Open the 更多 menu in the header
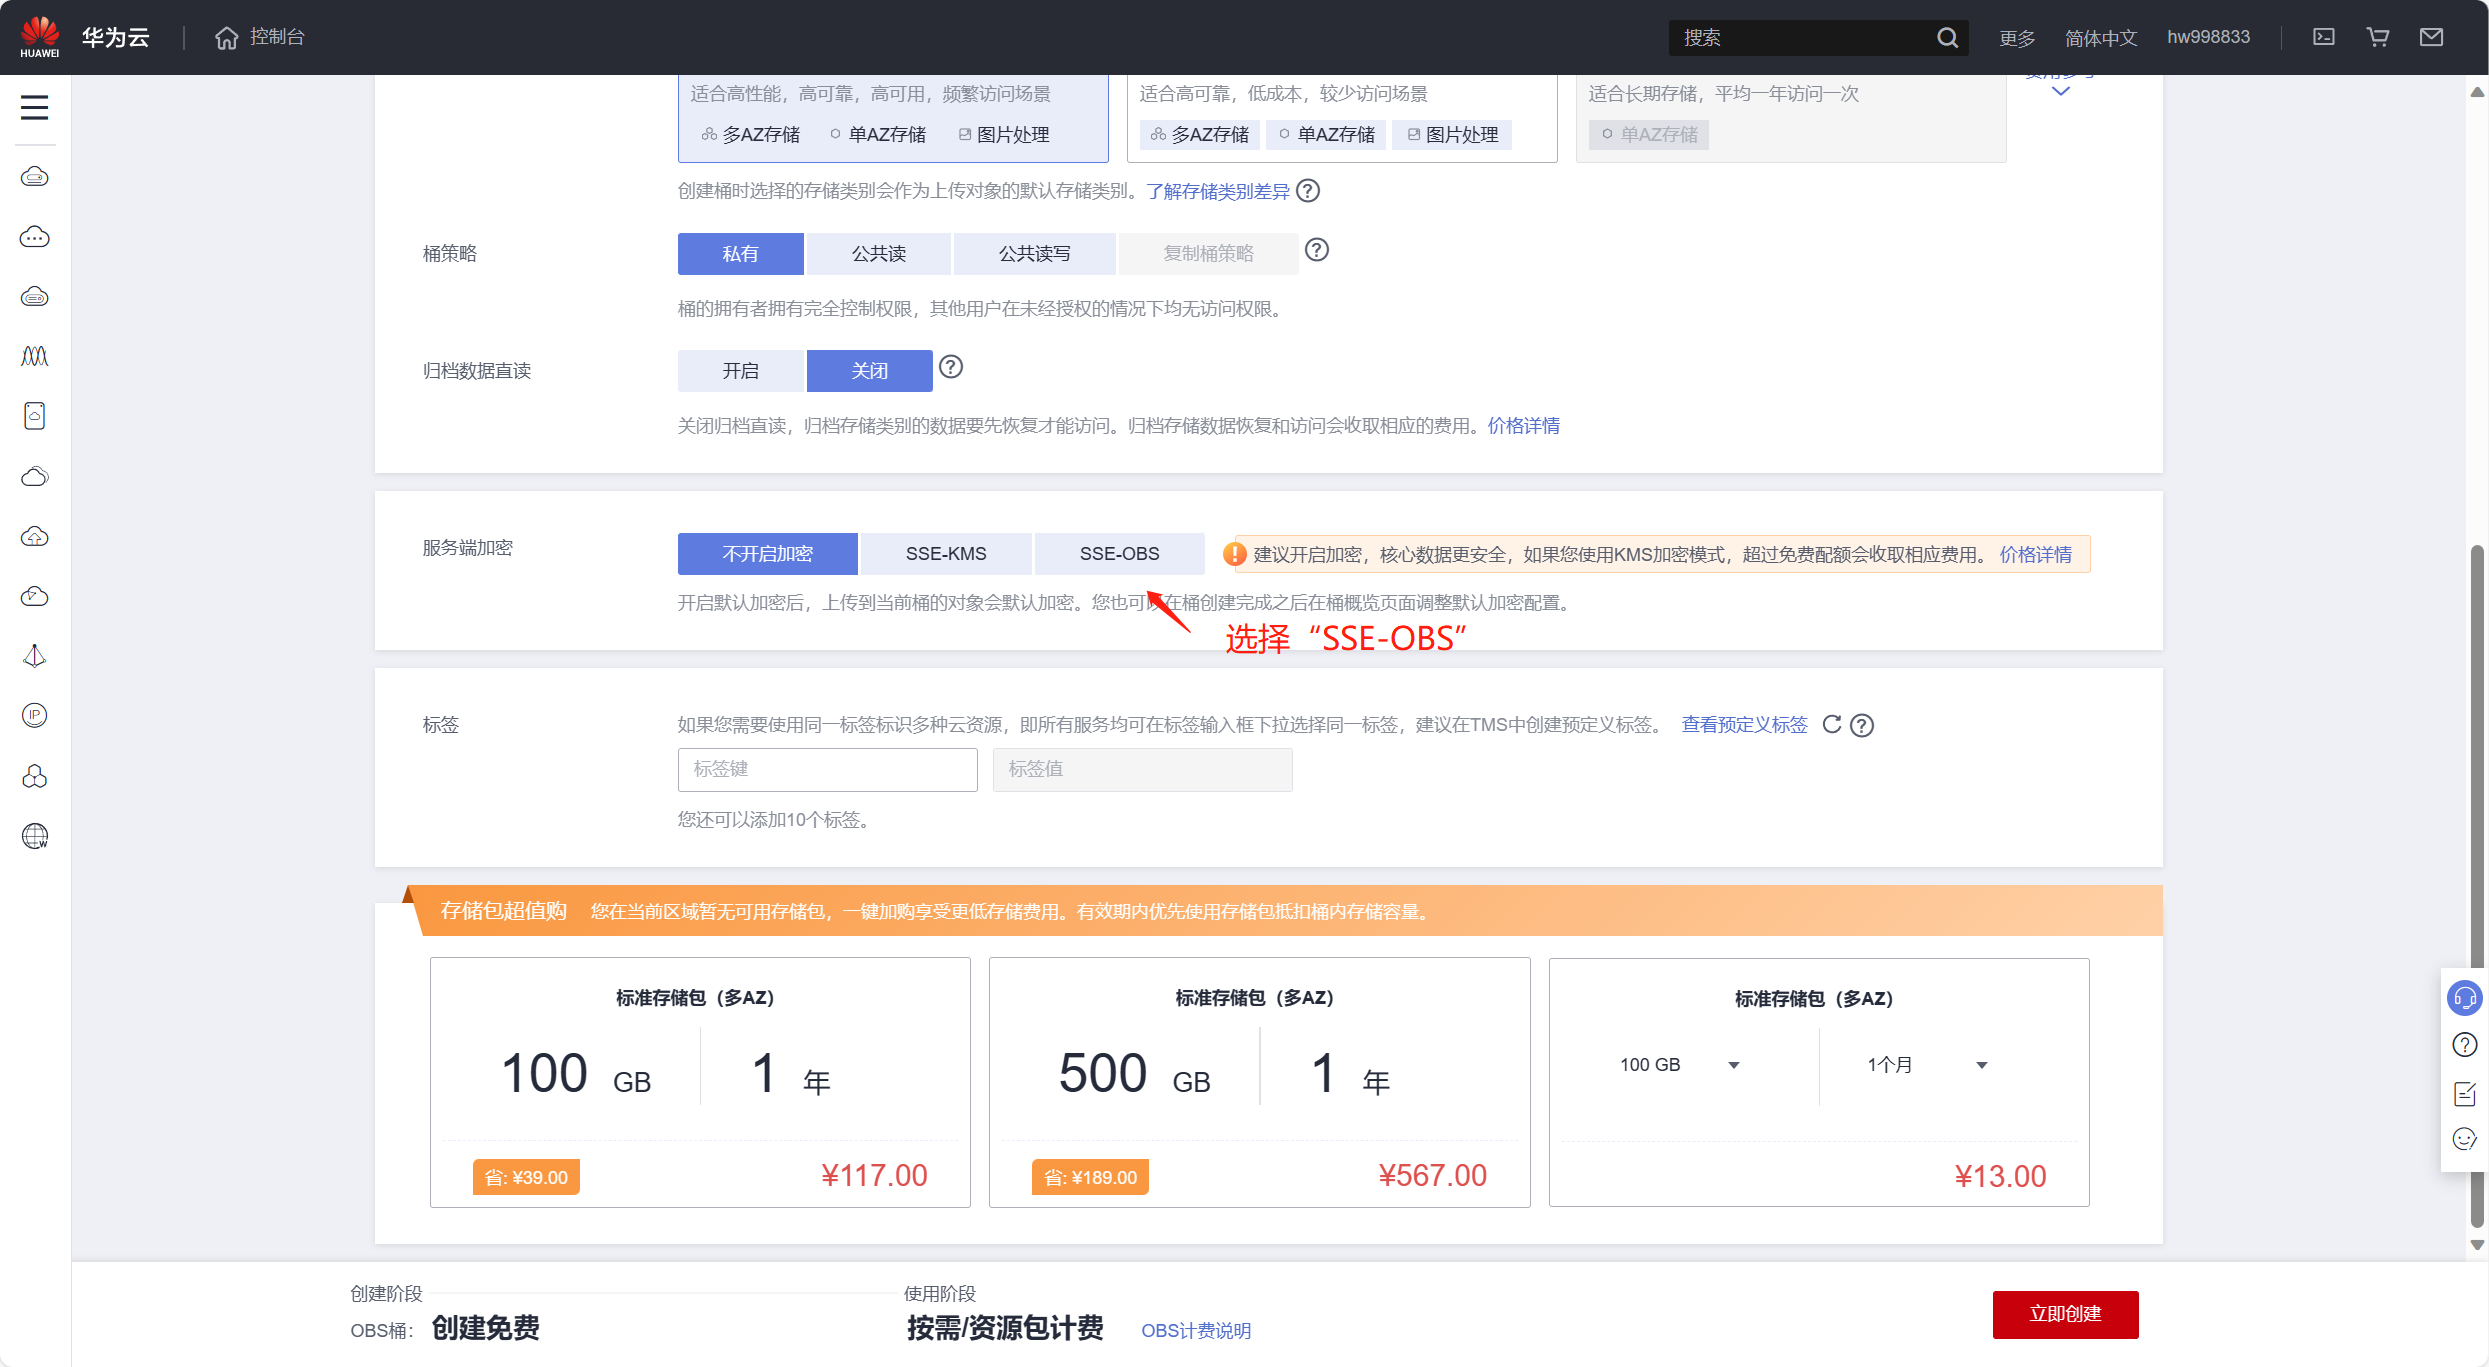Image resolution: width=2489 pixels, height=1367 pixels. click(x=2016, y=38)
